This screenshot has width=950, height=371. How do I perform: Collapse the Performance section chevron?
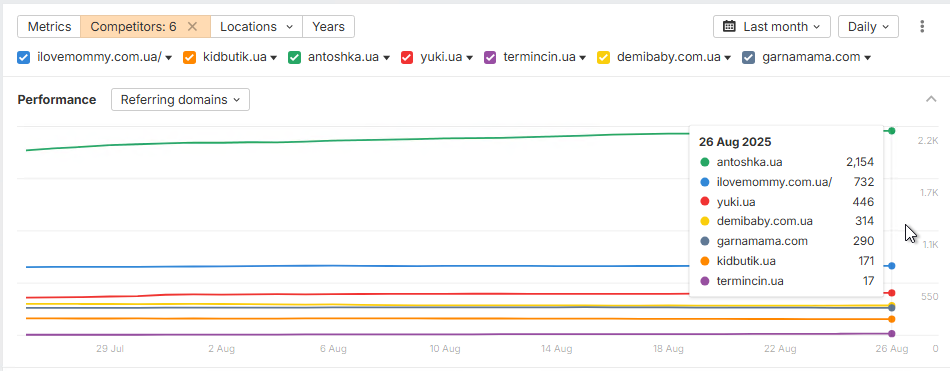pos(931,99)
